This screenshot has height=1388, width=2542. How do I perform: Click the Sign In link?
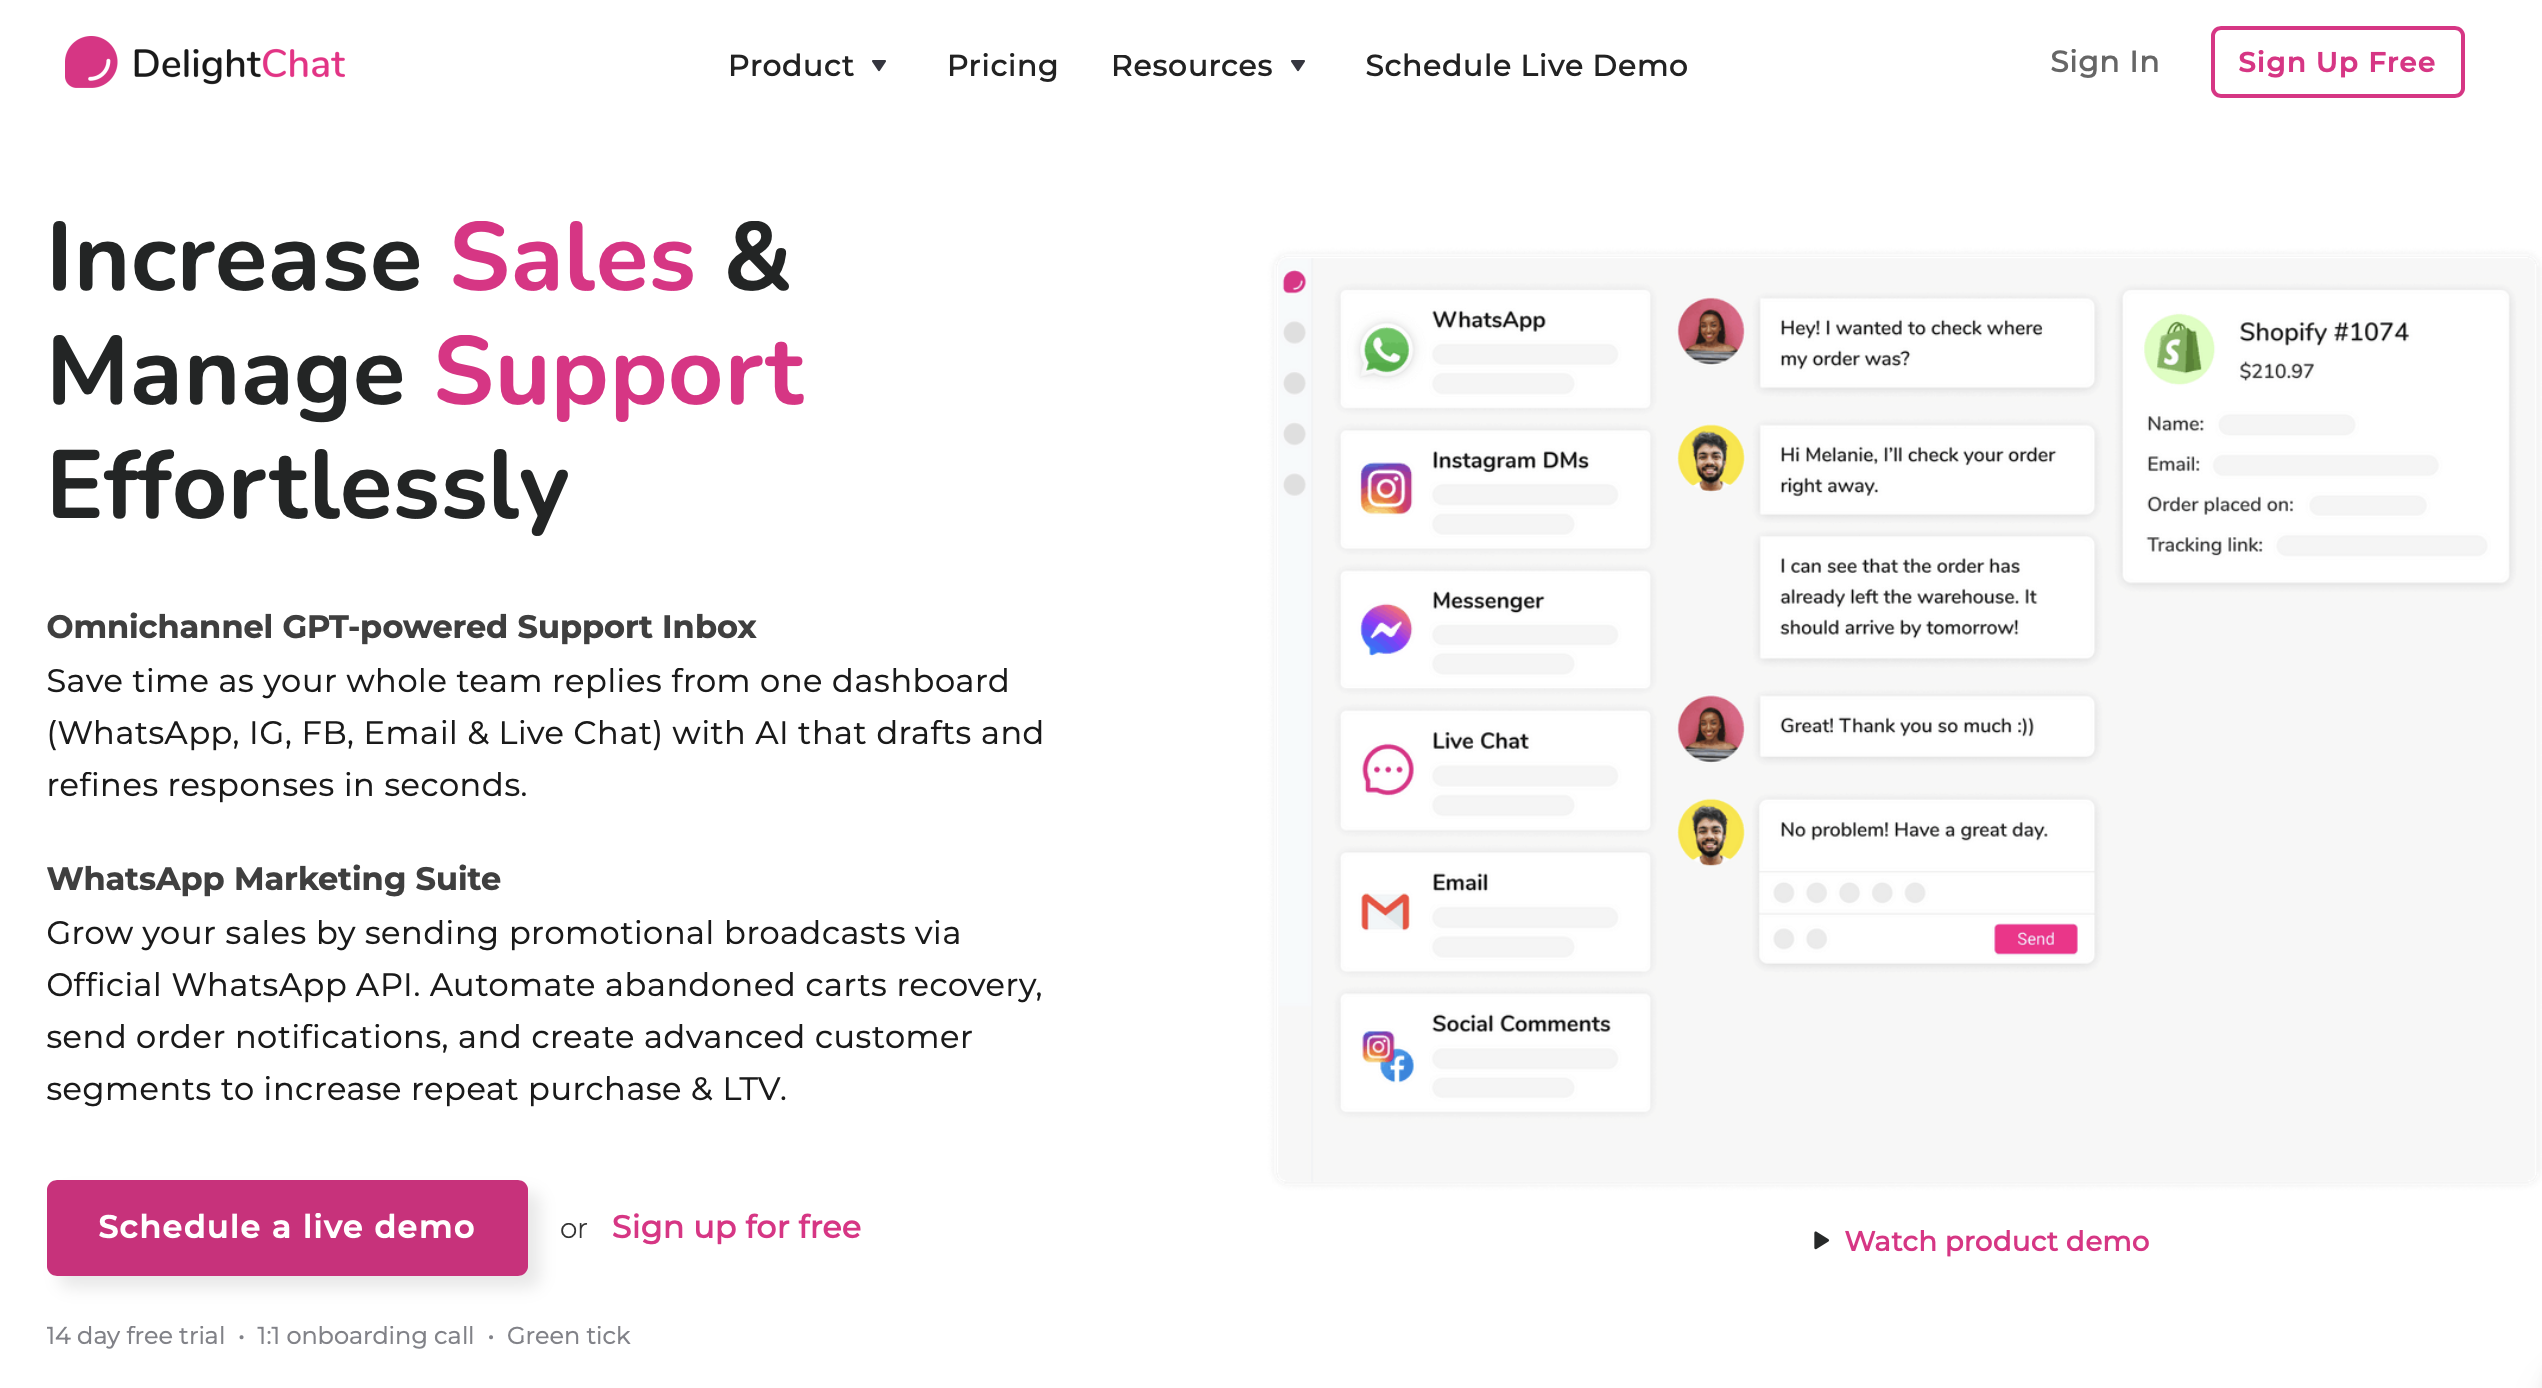click(x=2105, y=62)
